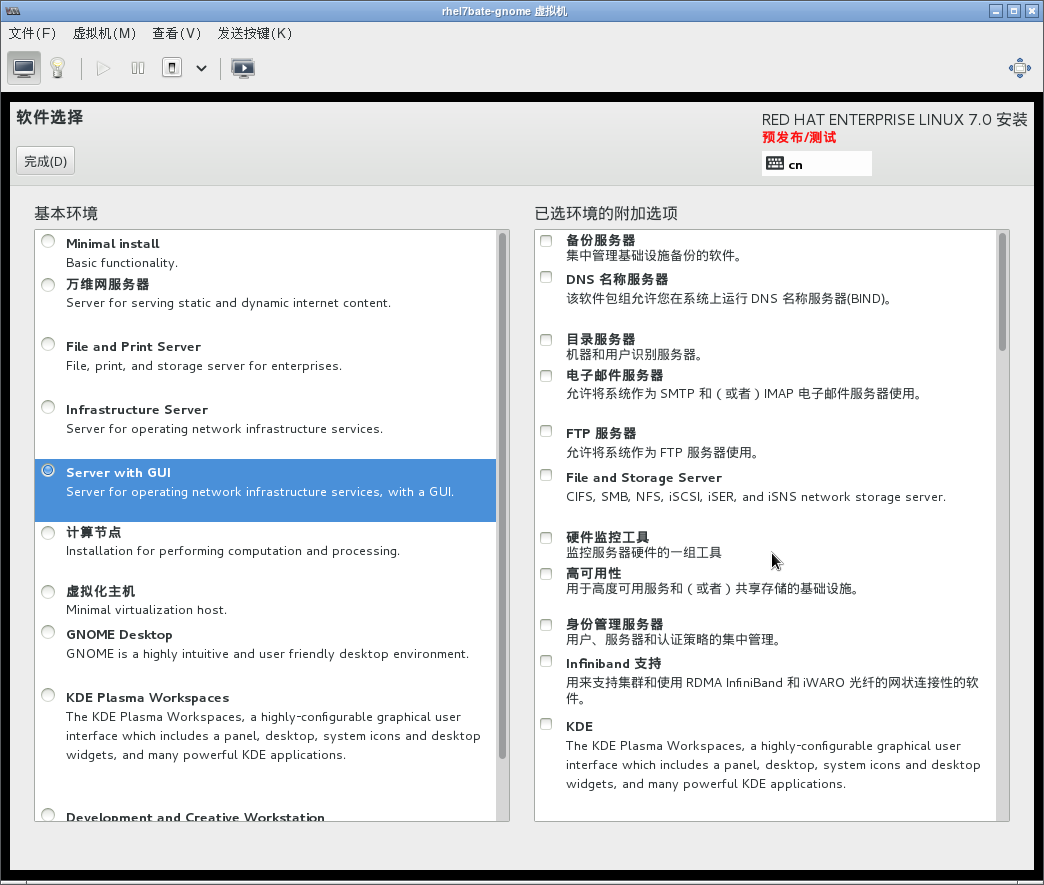
Task: Choose GNOME Desktop environment radio
Action: point(48,632)
